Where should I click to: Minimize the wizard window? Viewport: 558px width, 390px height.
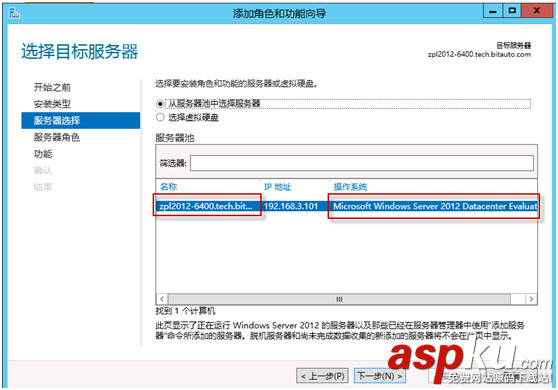pyautogui.click(x=493, y=11)
